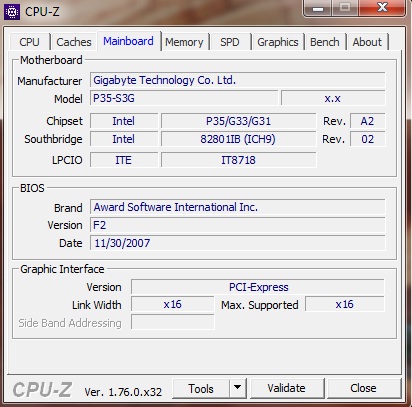Open the Tools dropdown arrow
The width and height of the screenshot is (412, 407).
tap(237, 388)
